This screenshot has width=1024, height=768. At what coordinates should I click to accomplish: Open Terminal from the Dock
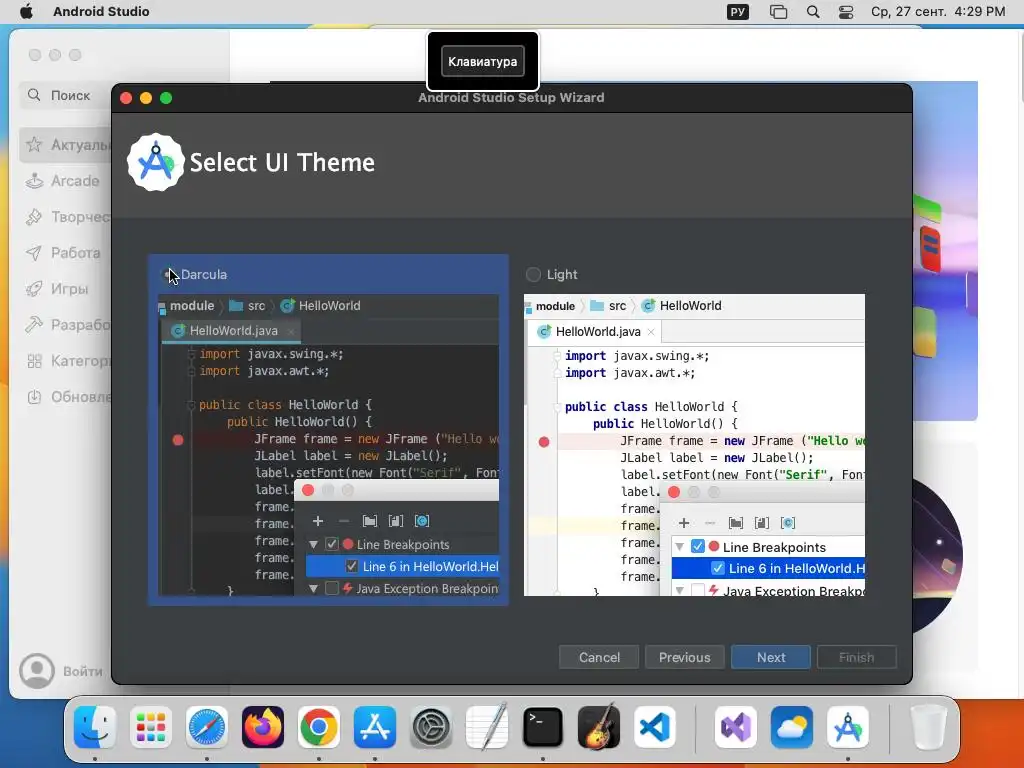click(x=543, y=727)
